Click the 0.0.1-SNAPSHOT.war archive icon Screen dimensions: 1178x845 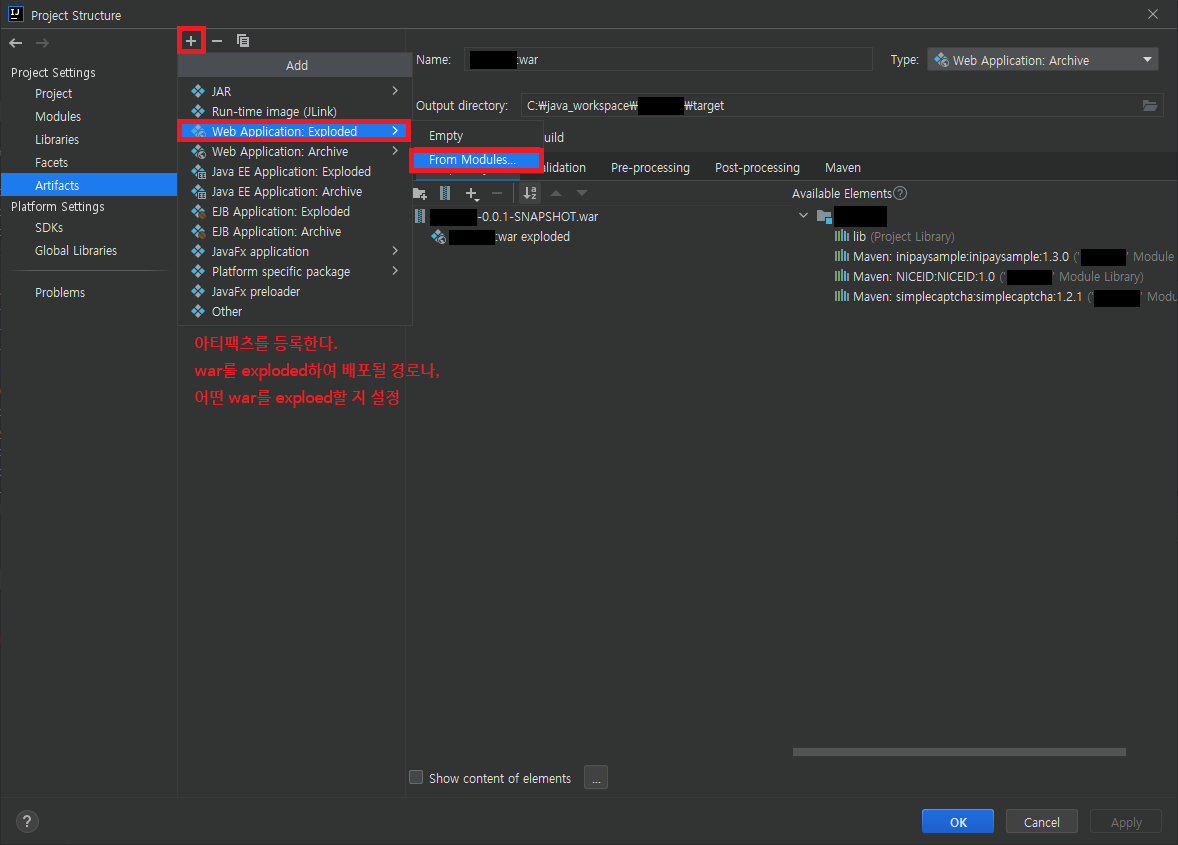pyautogui.click(x=420, y=216)
